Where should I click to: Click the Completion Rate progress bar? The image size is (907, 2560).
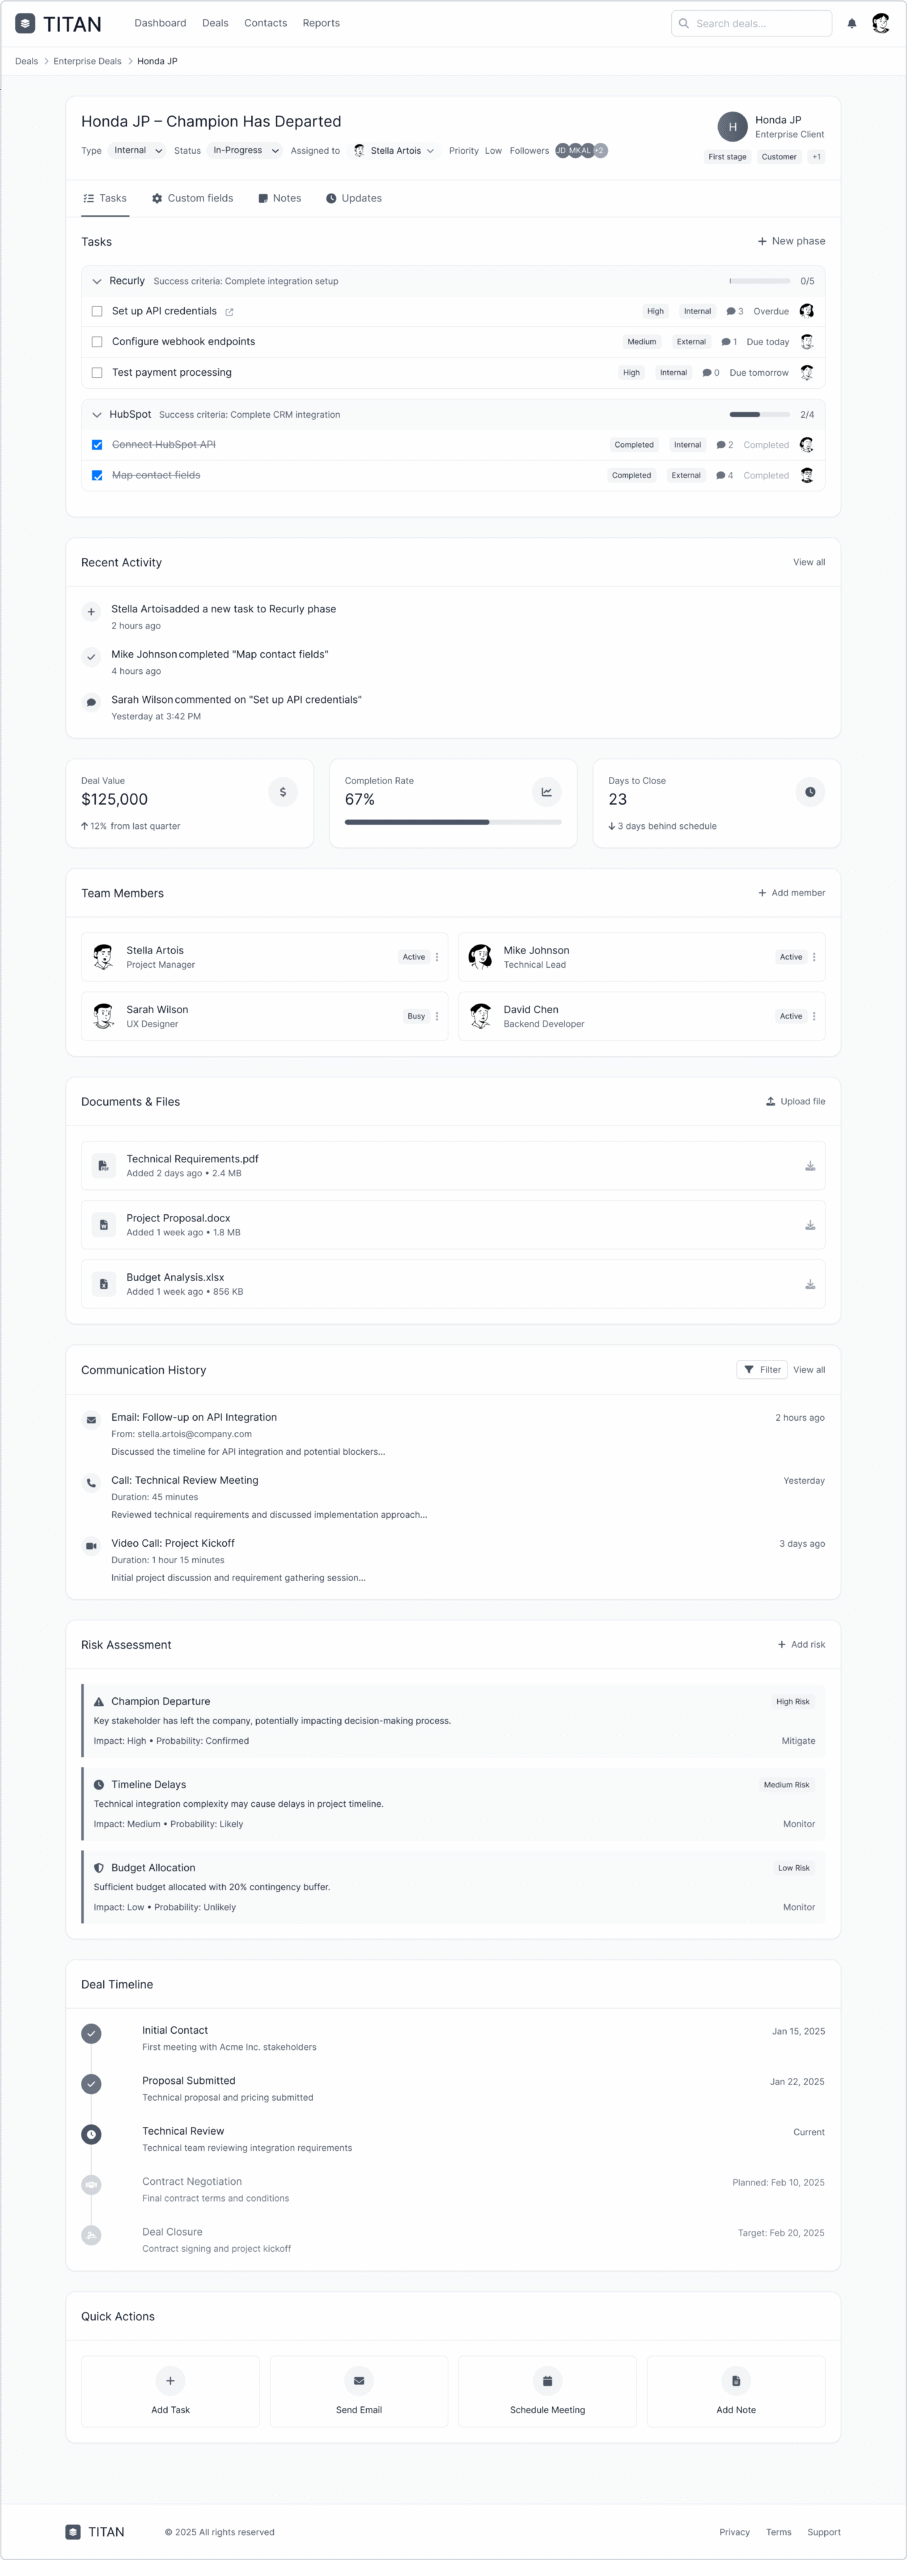point(453,822)
